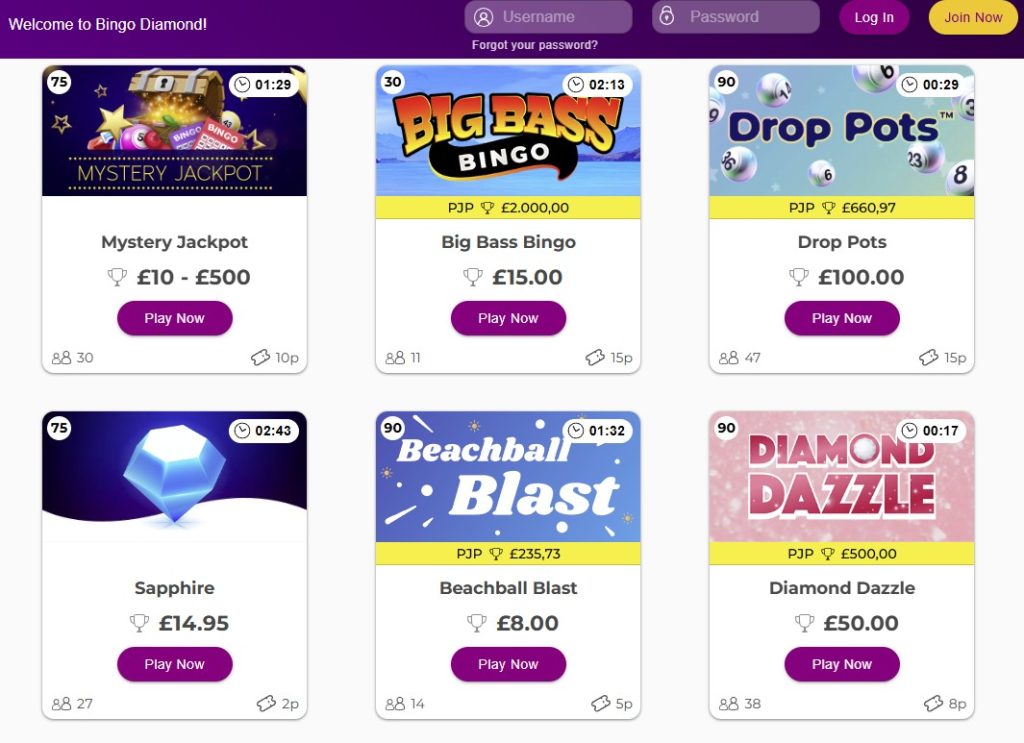
Task: Click the 90-ball badge on Drop Pots
Action: pos(725,83)
